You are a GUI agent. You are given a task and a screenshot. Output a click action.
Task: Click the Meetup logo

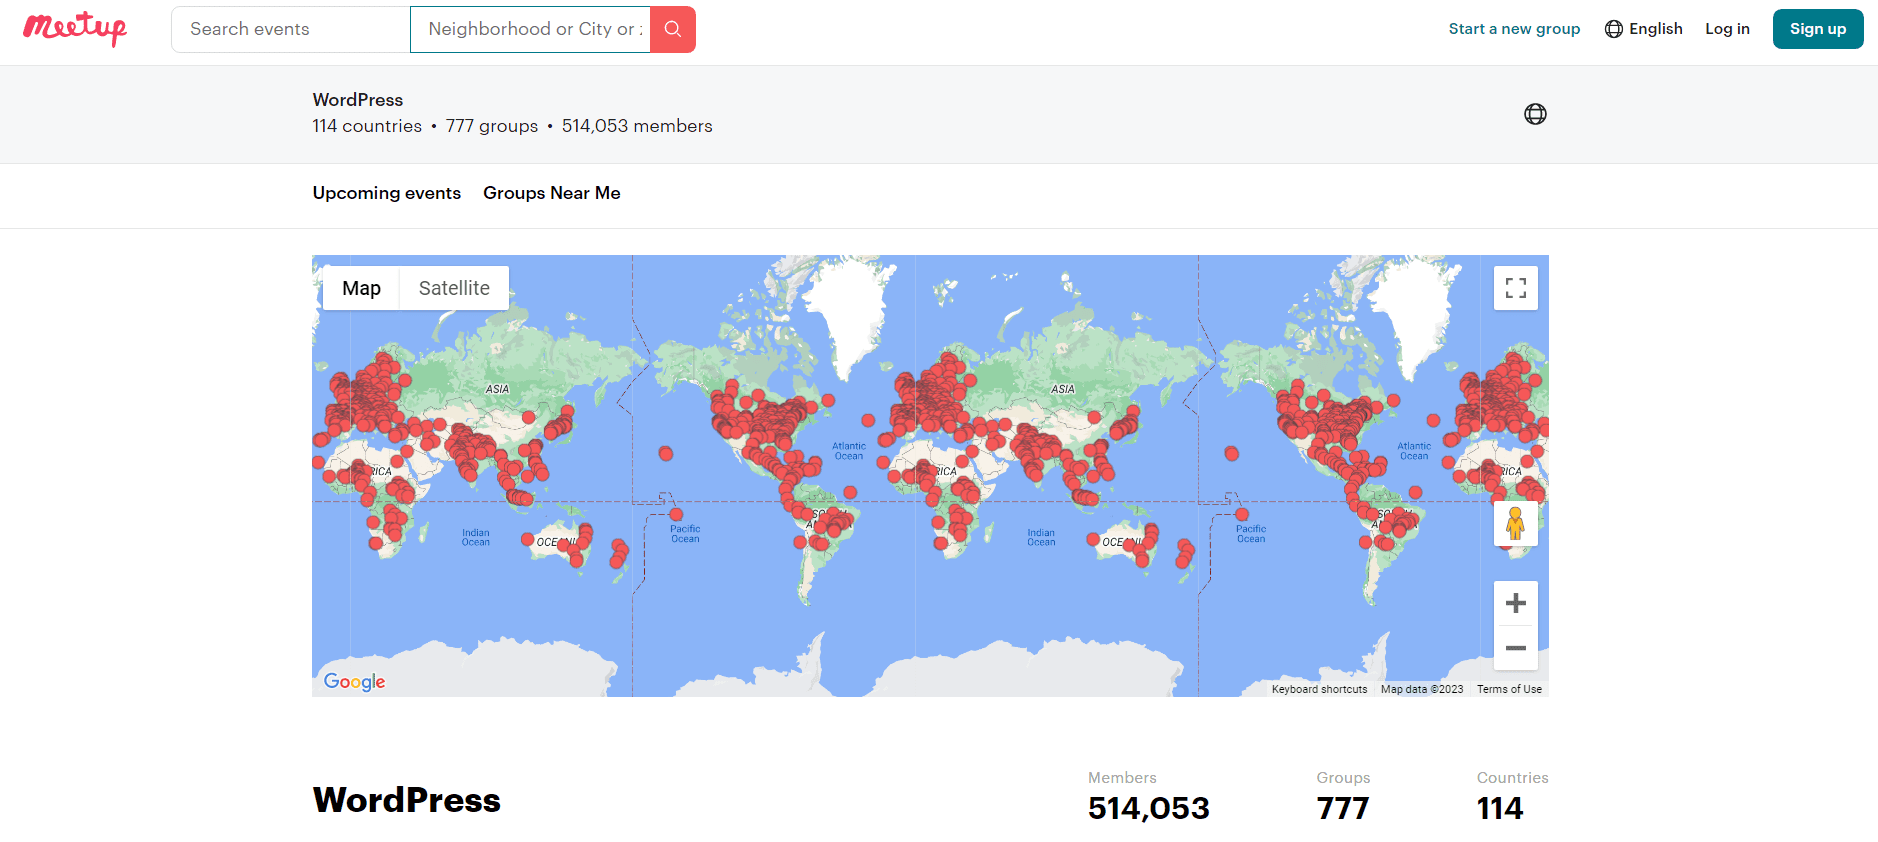tap(75, 28)
